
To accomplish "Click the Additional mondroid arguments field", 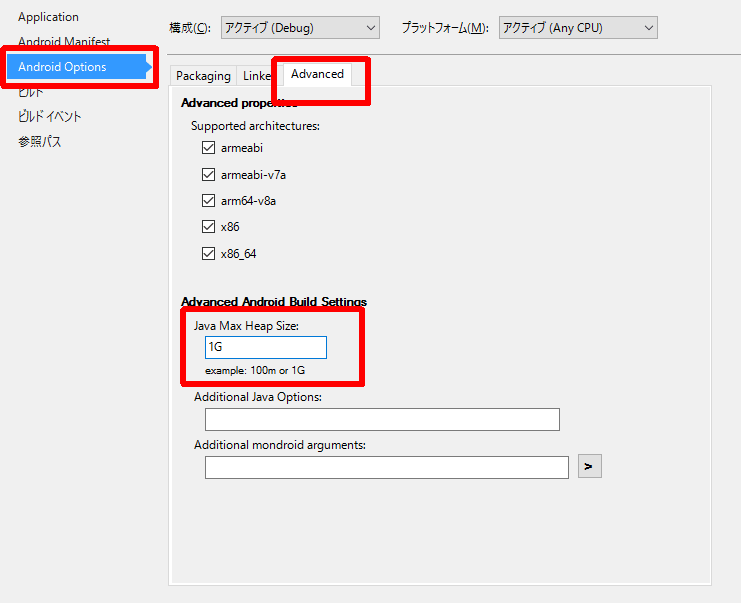I will (387, 467).
